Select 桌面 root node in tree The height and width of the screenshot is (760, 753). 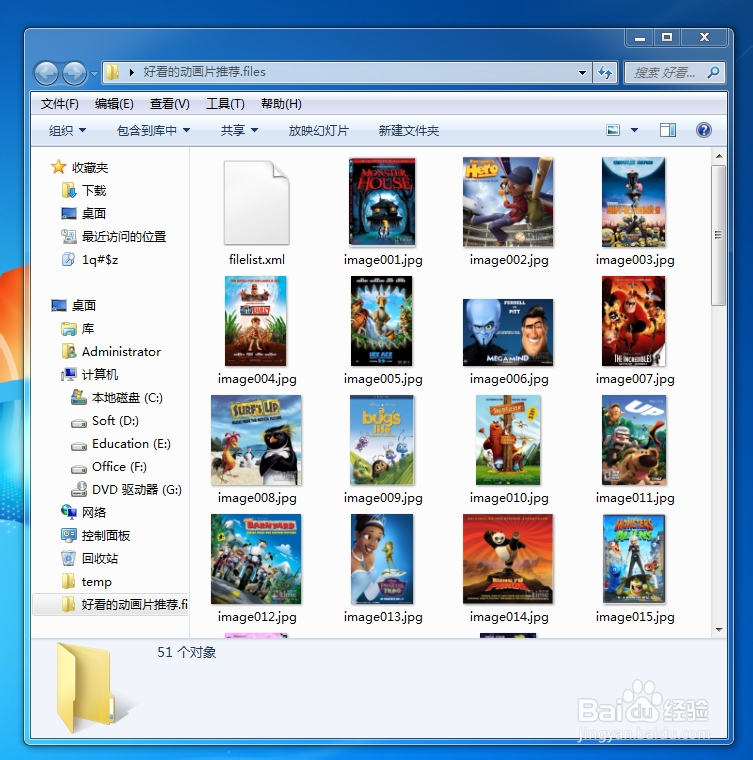(74, 305)
